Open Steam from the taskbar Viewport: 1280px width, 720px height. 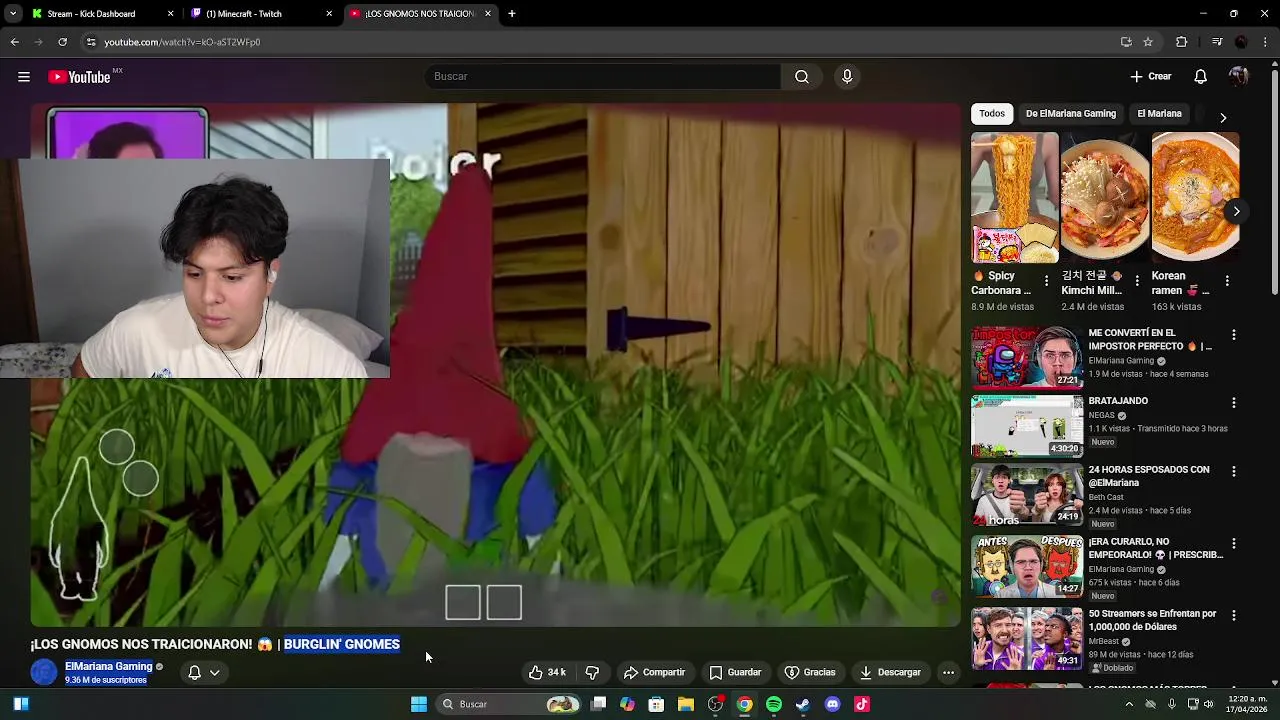(x=803, y=704)
